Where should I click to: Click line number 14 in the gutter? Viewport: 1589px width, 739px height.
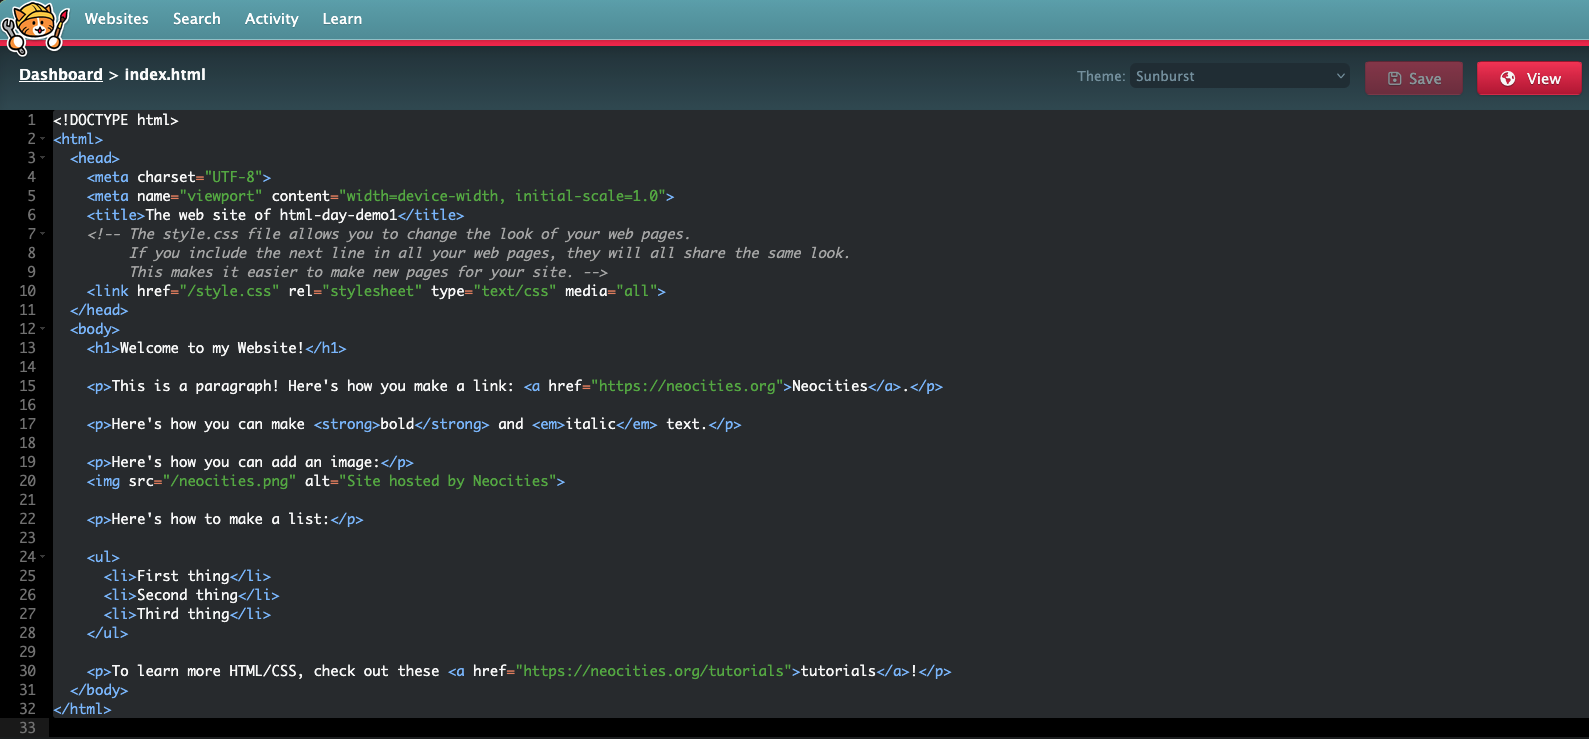[27, 367]
